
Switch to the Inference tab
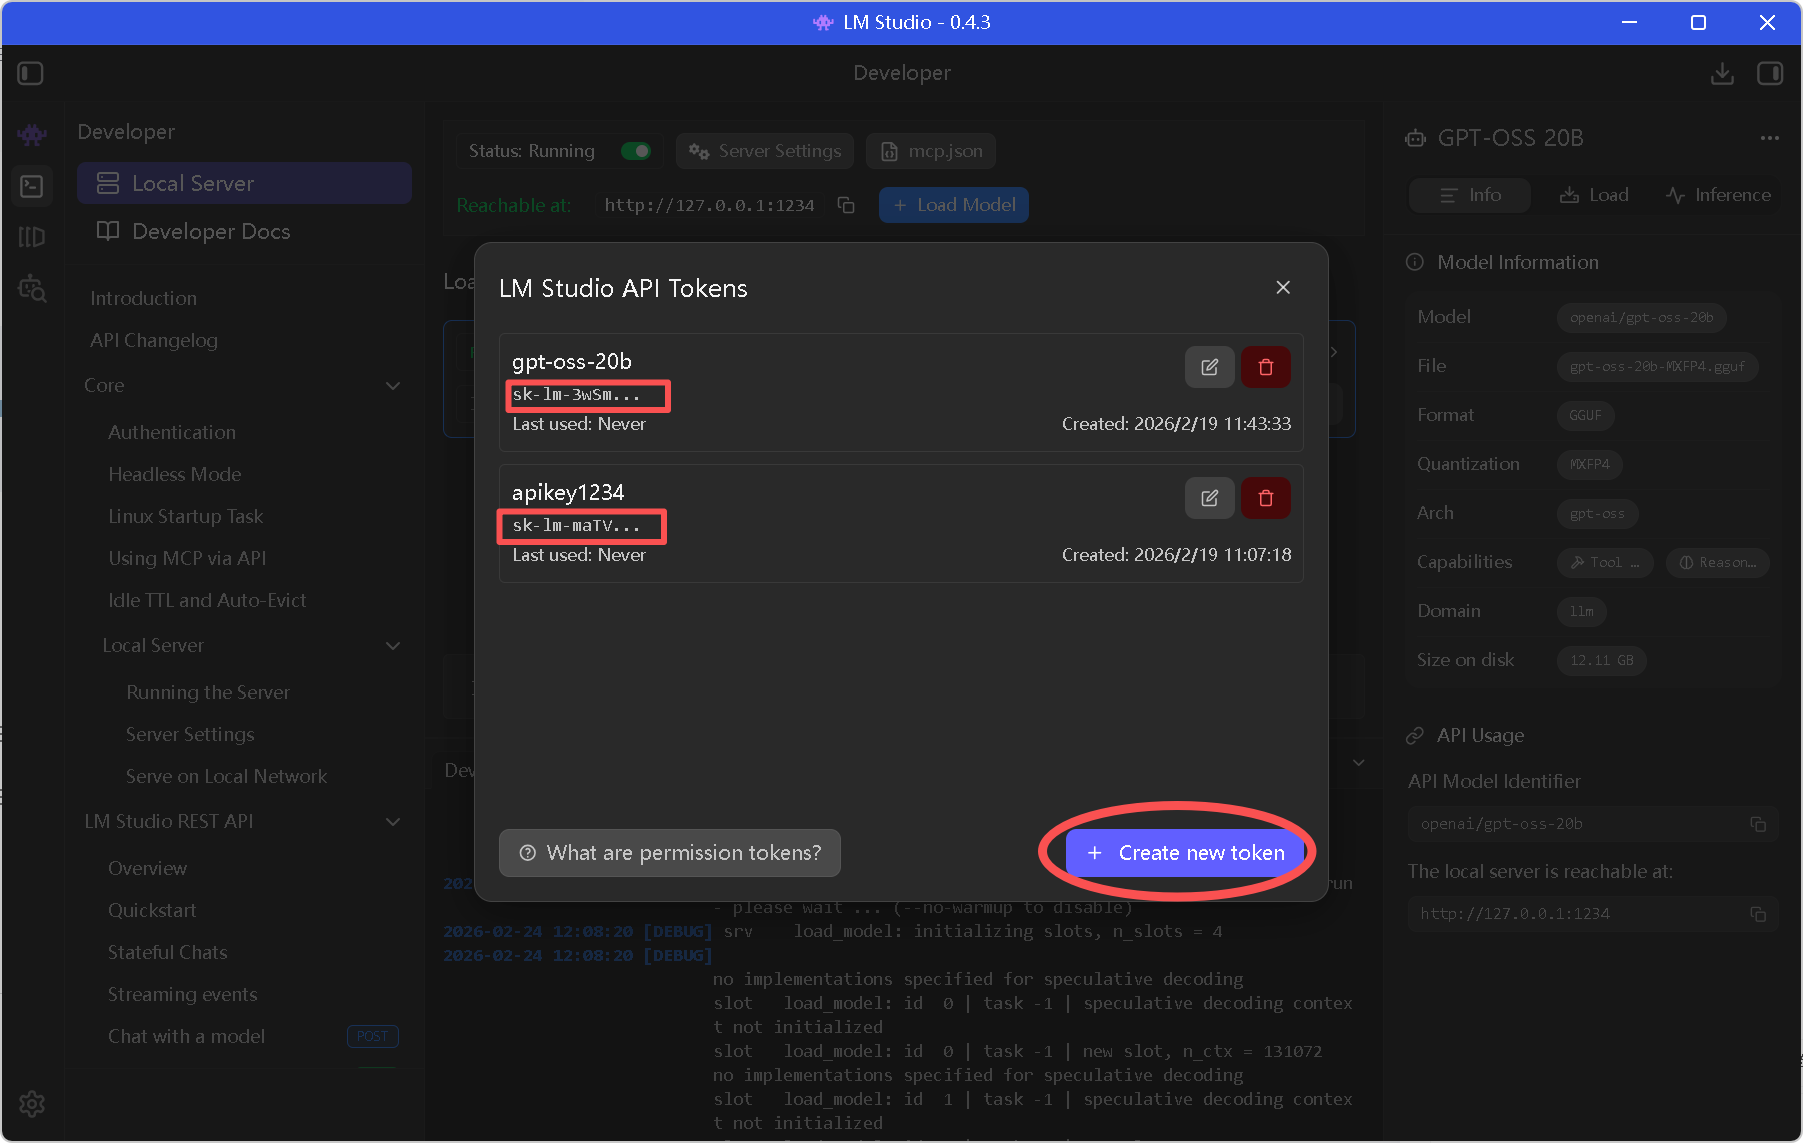[x=1718, y=195]
